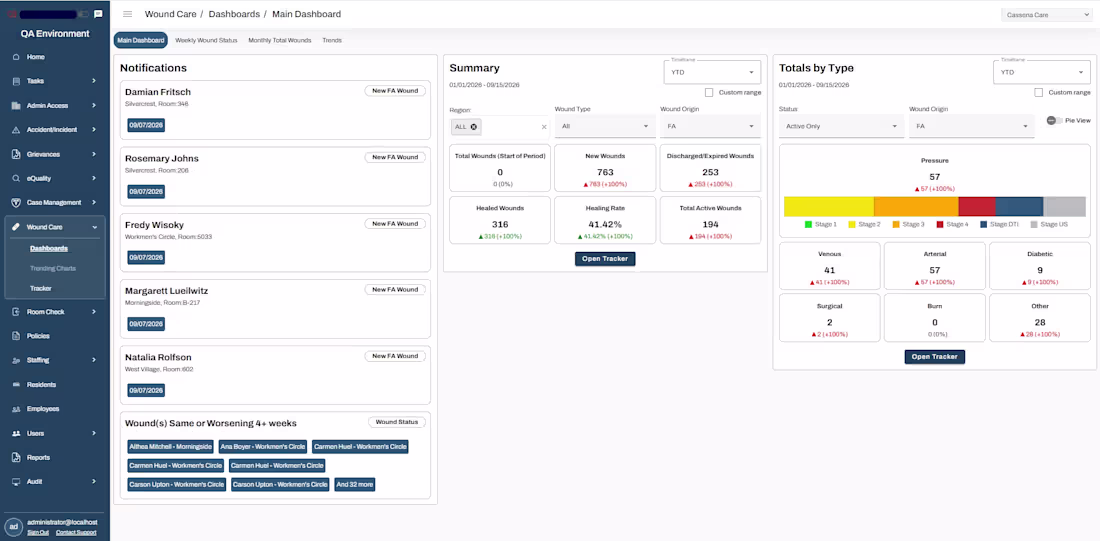This screenshot has height=541, width=1100.
Task: Click the Home sidebar icon
Action: pos(16,57)
